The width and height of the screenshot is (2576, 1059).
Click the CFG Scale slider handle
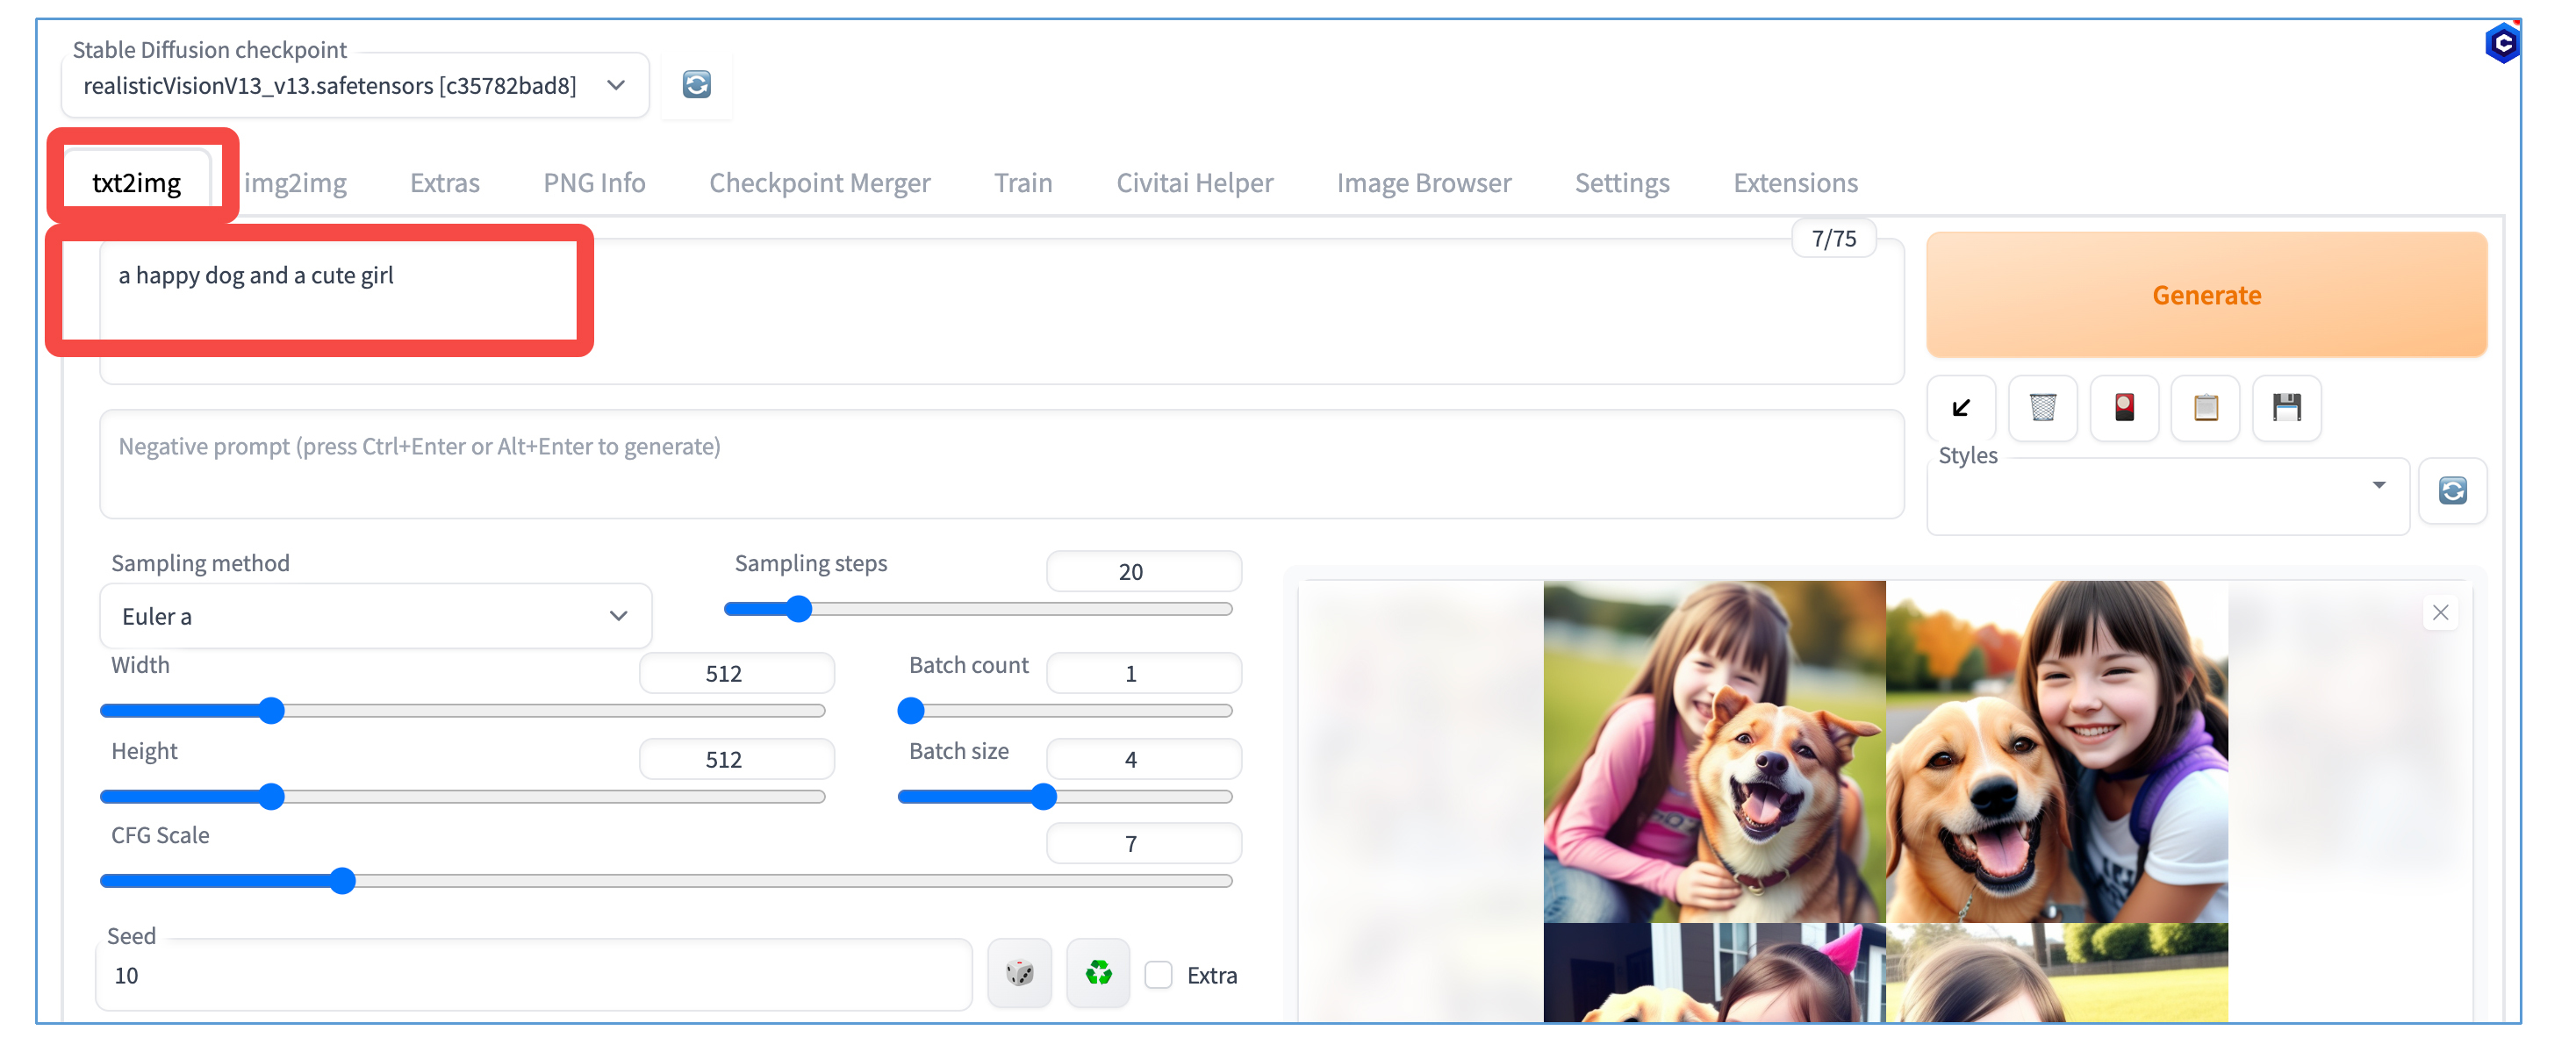pos(342,881)
